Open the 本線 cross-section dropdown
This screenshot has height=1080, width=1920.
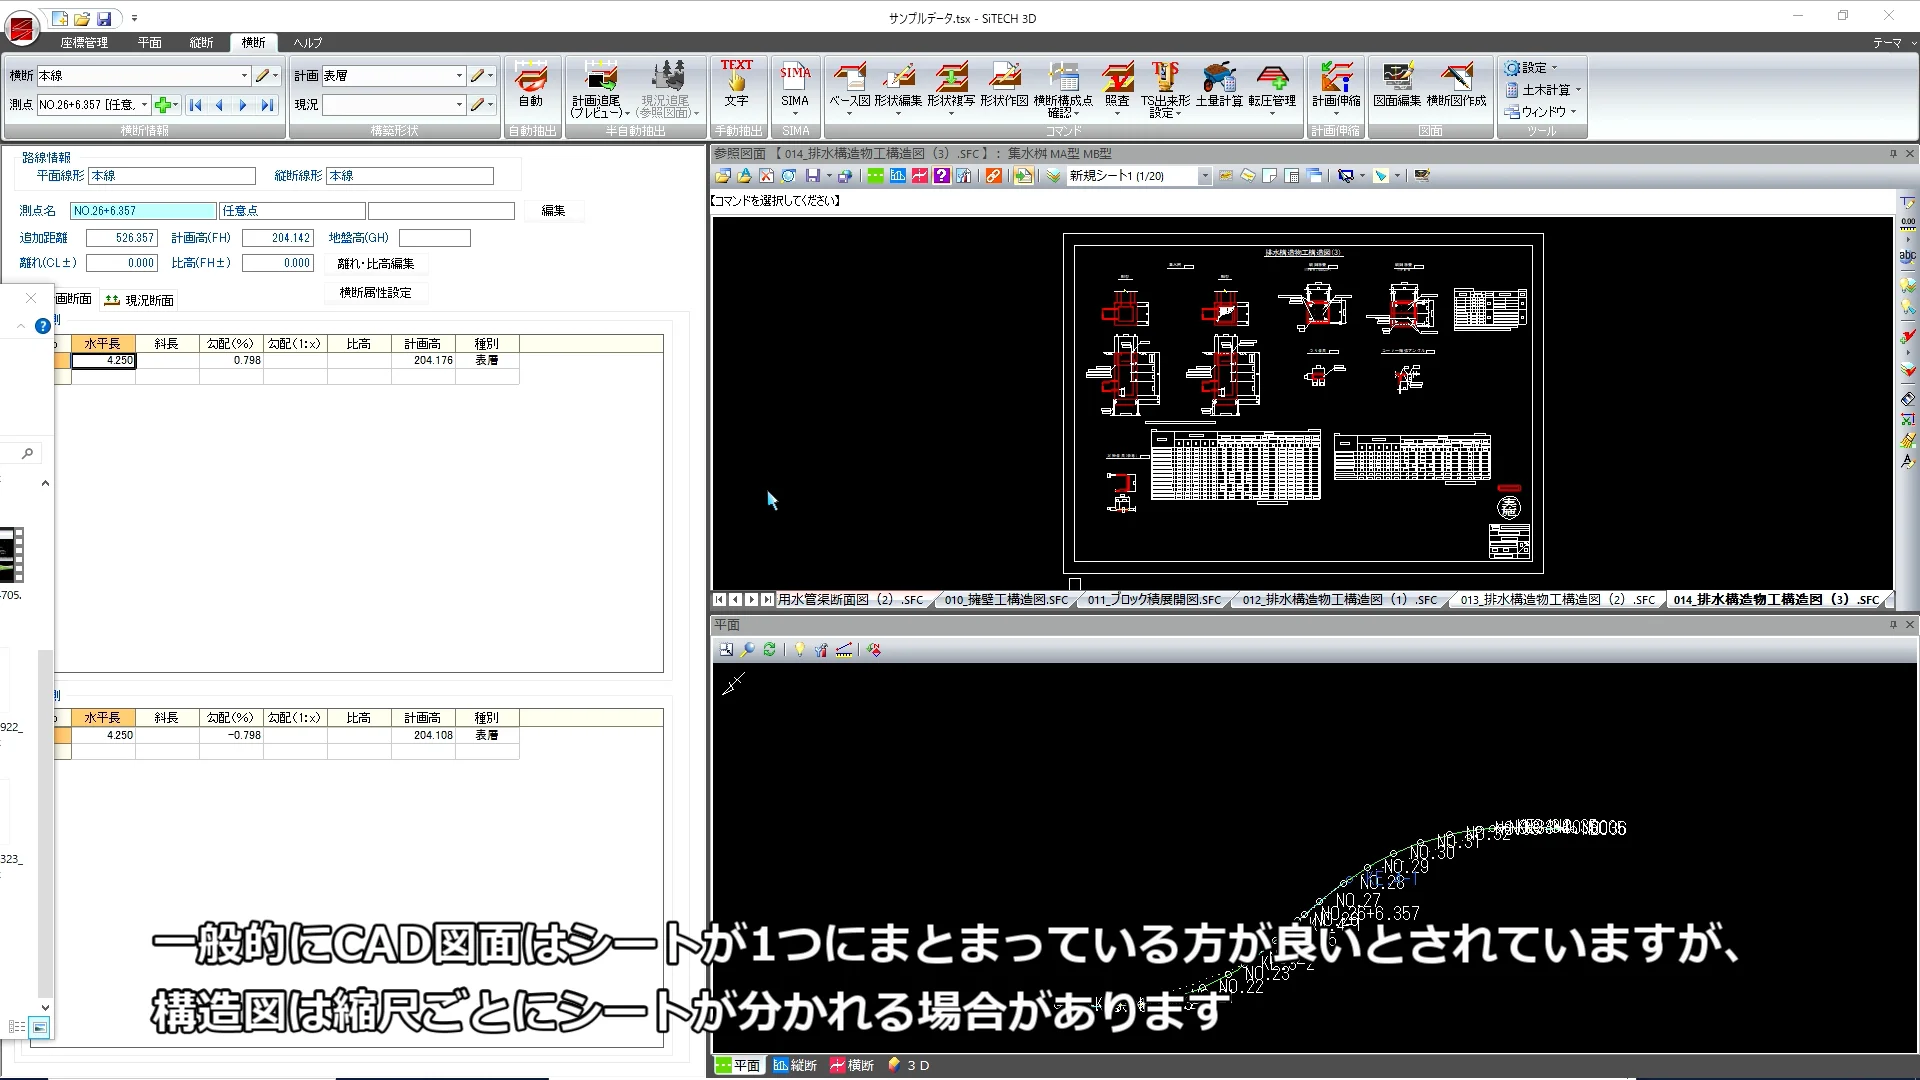[244, 75]
